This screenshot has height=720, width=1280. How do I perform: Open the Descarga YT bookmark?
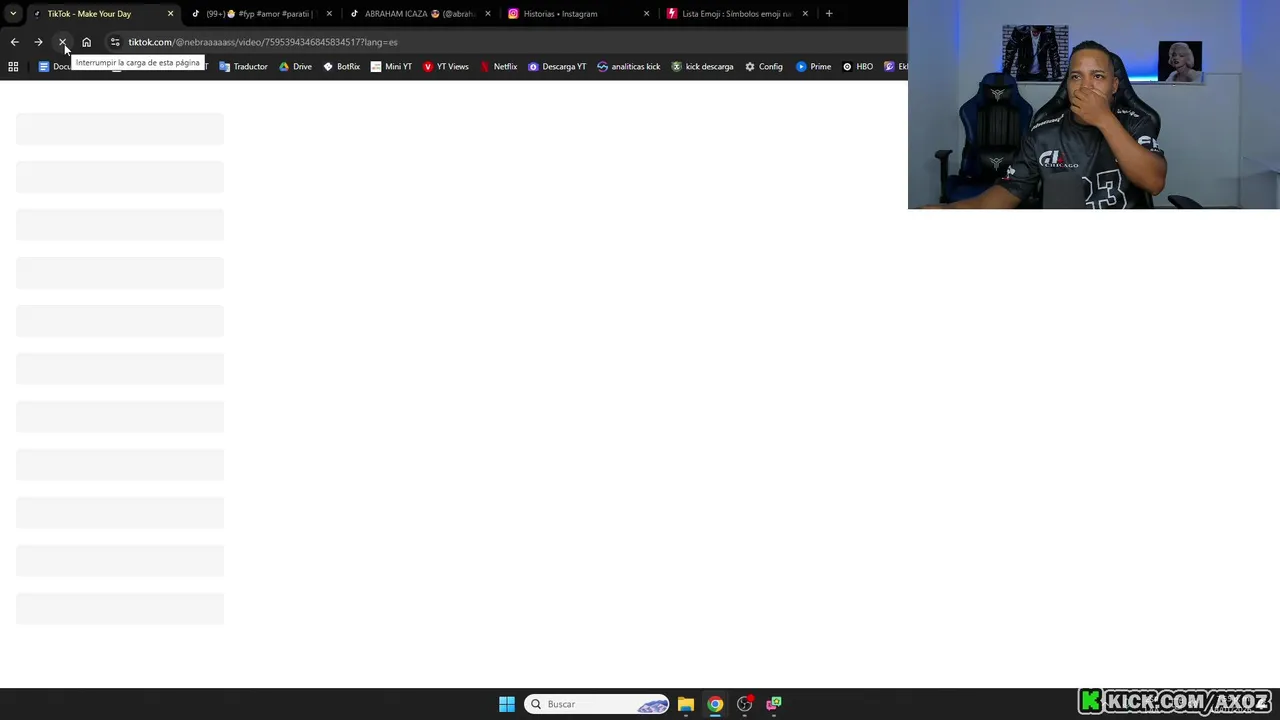557,67
